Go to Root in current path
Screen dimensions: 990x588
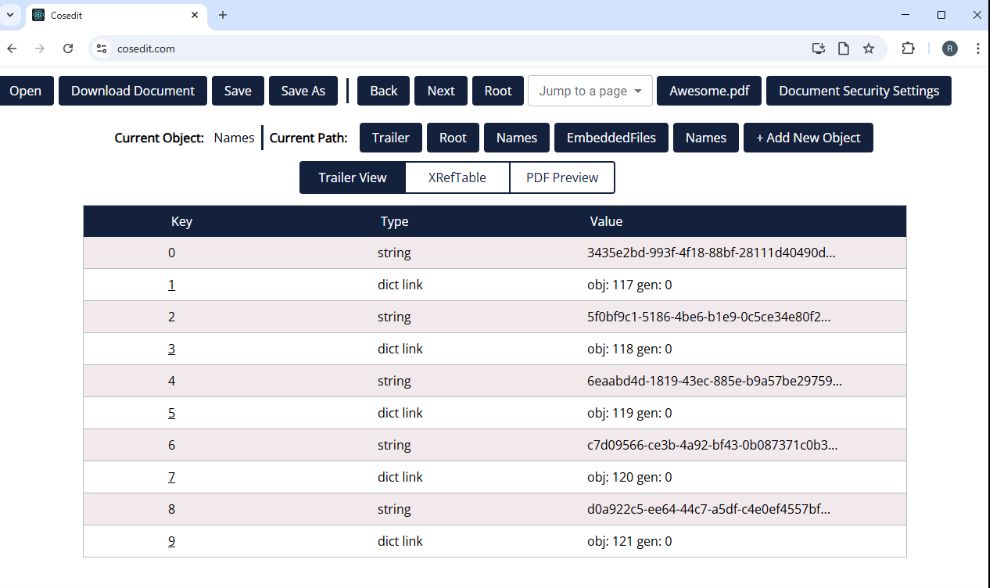[x=453, y=138]
